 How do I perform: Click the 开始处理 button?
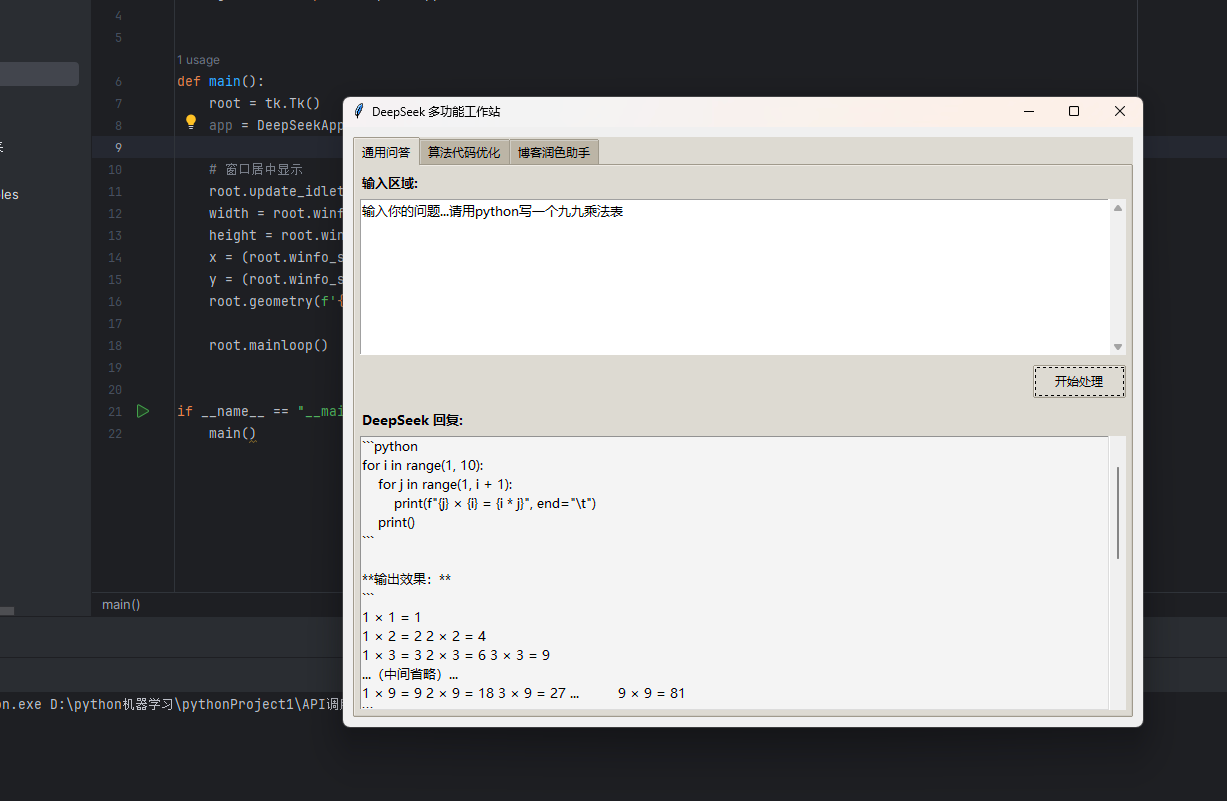click(1079, 381)
